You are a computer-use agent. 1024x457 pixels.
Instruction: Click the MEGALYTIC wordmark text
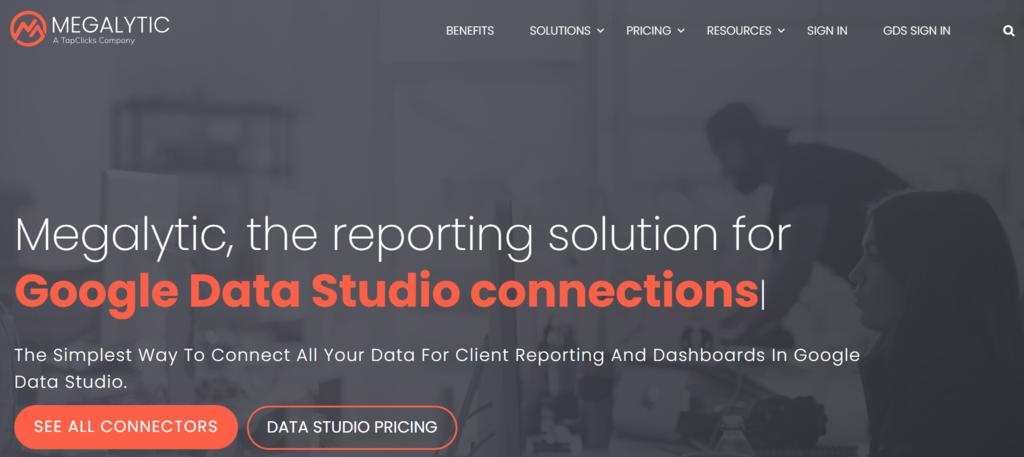pos(110,25)
